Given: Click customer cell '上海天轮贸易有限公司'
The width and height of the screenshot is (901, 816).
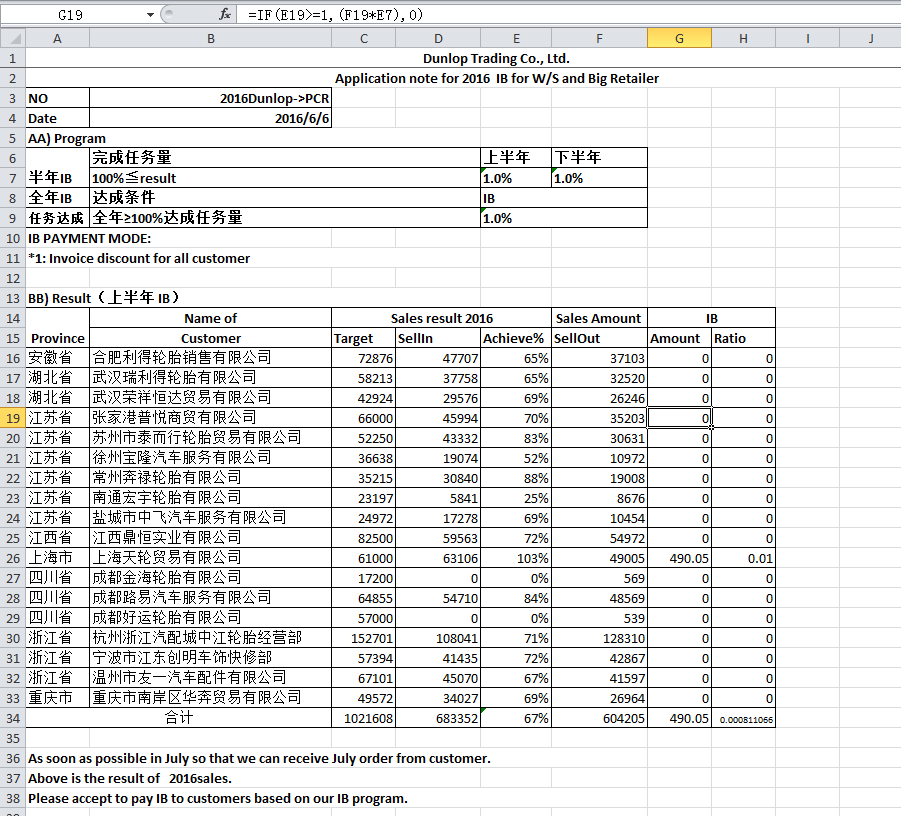Looking at the screenshot, I should (210, 559).
